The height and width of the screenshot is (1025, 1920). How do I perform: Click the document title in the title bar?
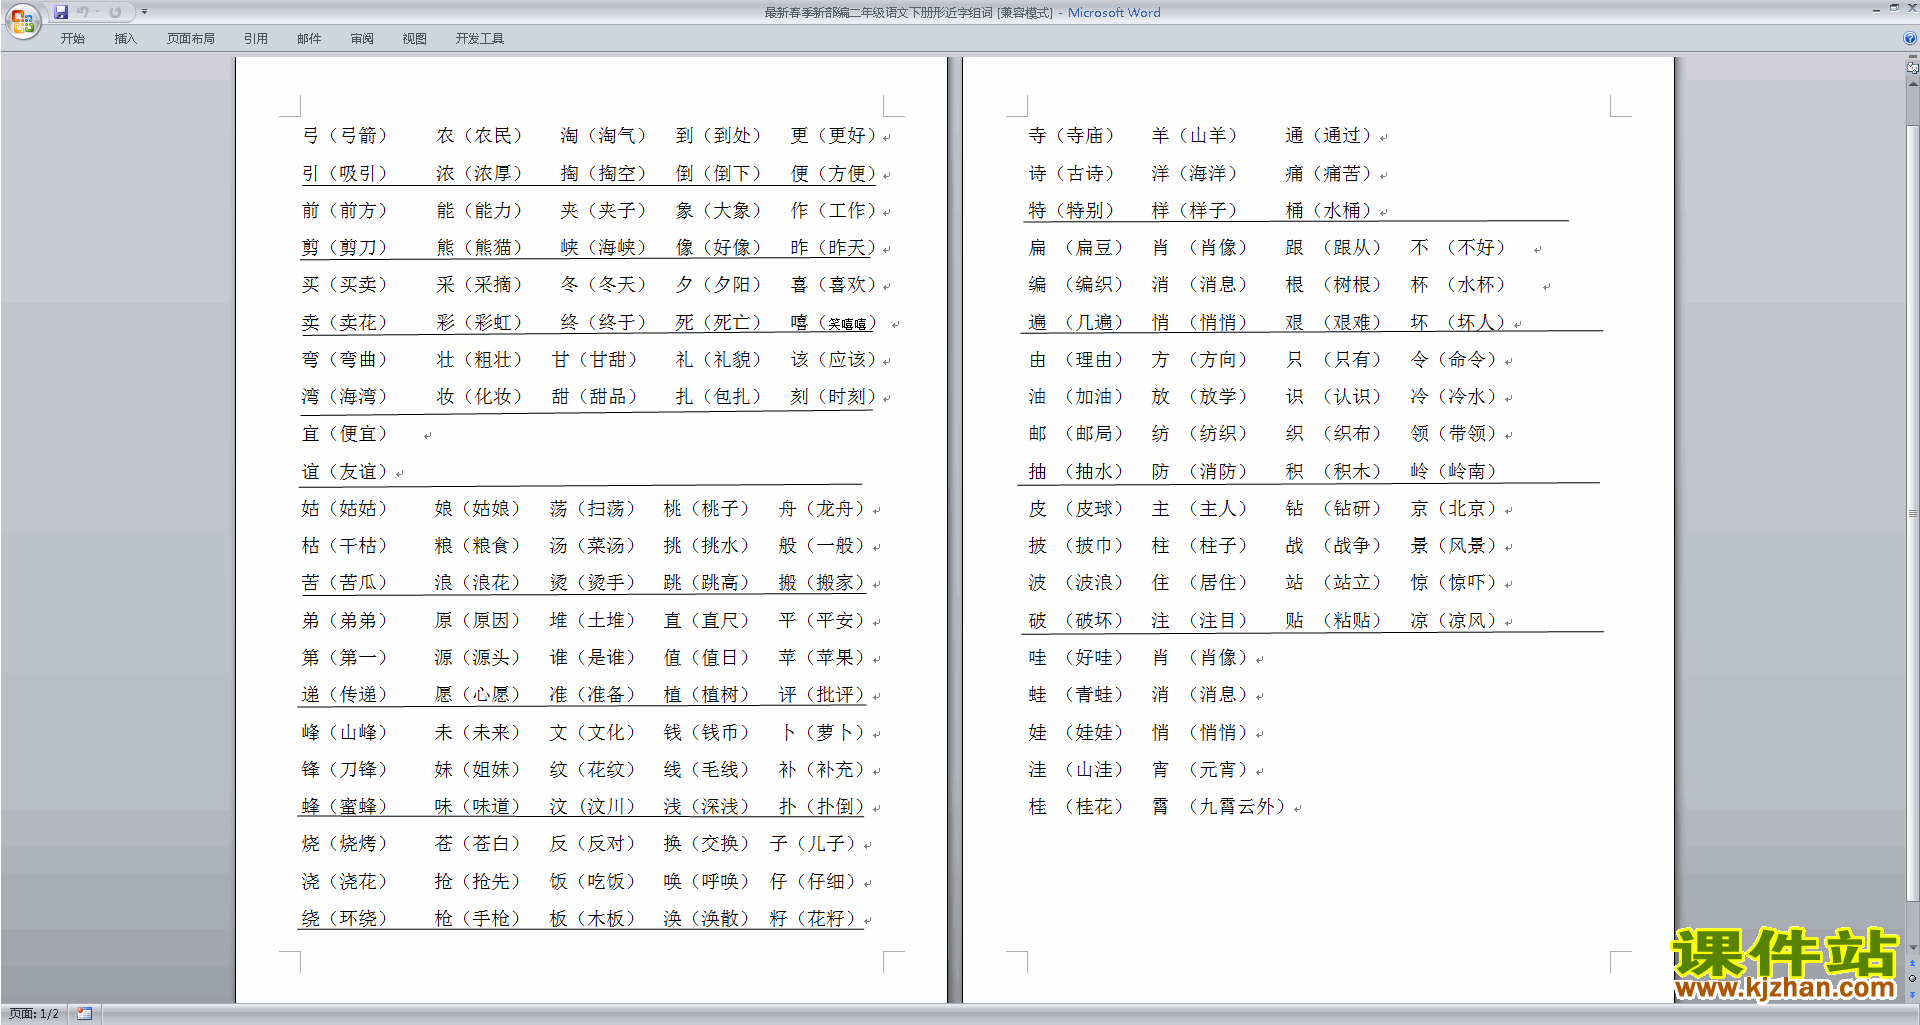pyautogui.click(x=962, y=12)
